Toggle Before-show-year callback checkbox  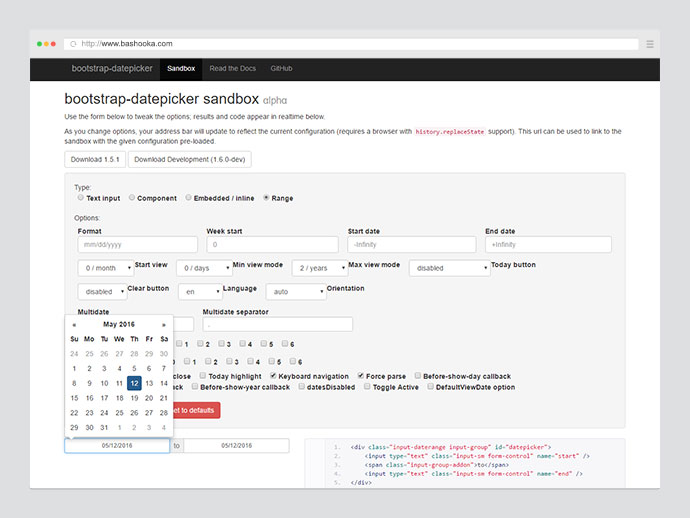(x=195, y=386)
